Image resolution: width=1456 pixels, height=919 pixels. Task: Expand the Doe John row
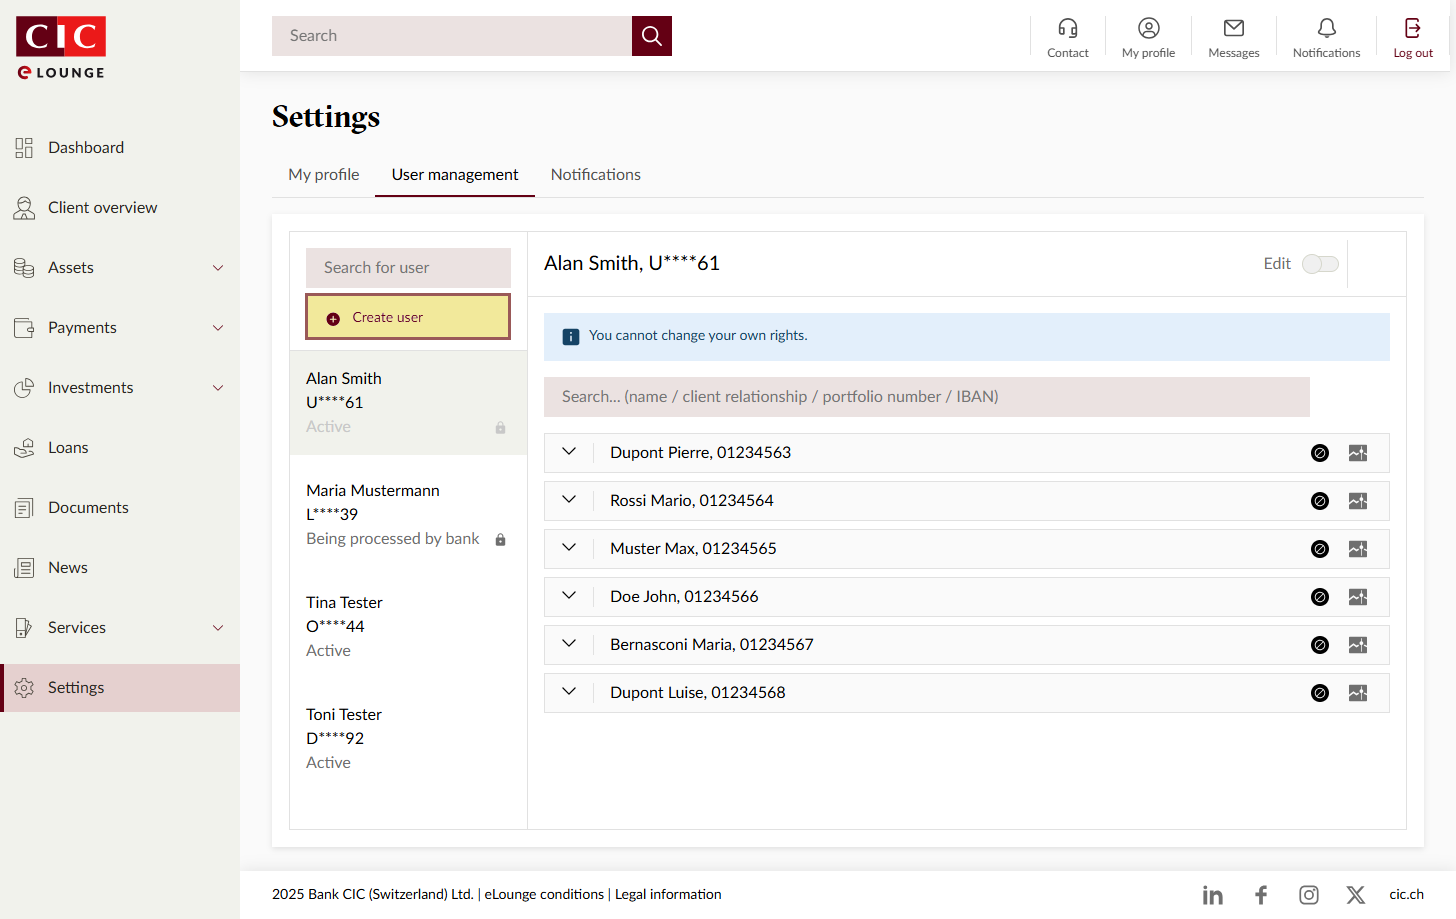coord(569,596)
